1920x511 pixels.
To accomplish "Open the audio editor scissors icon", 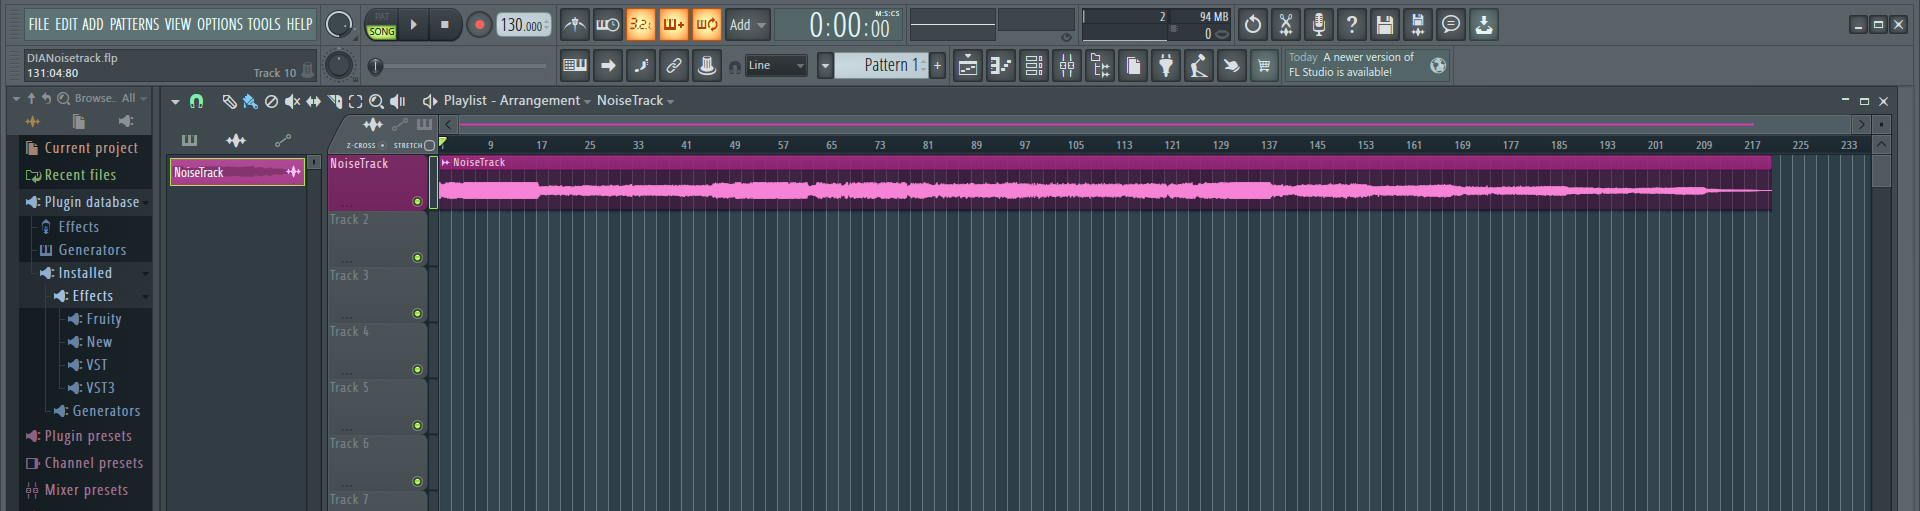I will tap(1286, 24).
